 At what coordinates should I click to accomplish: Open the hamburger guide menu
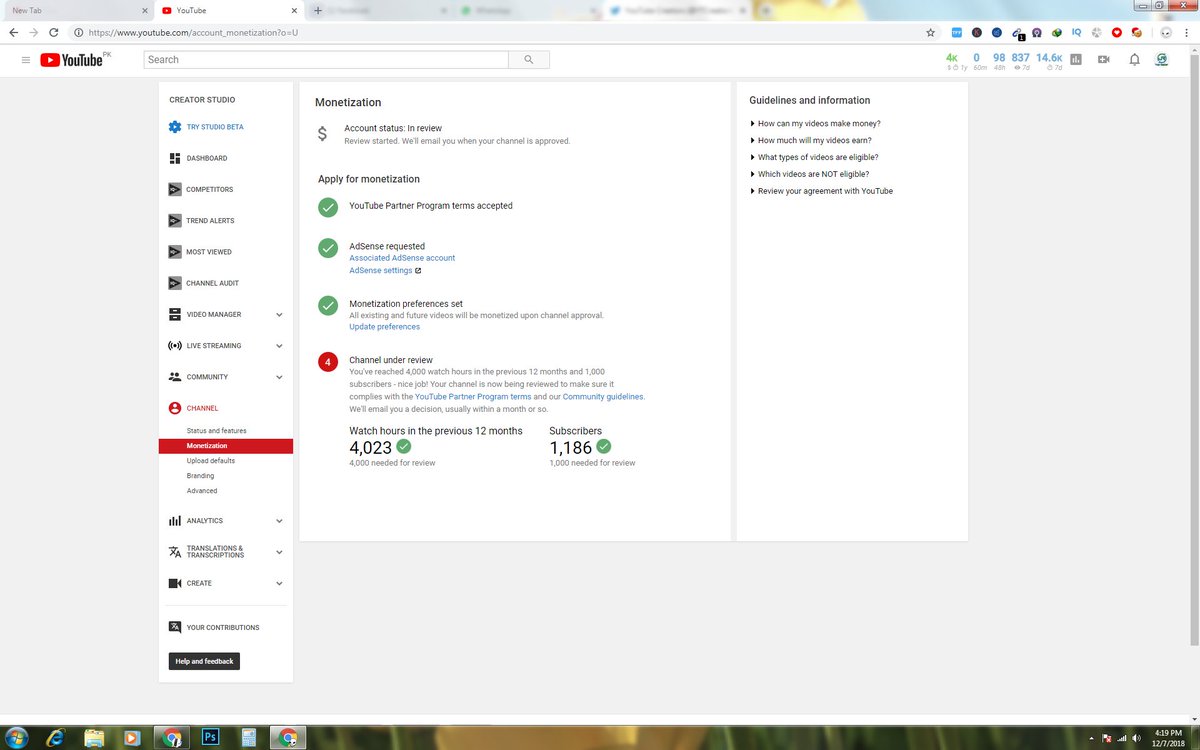(x=25, y=60)
